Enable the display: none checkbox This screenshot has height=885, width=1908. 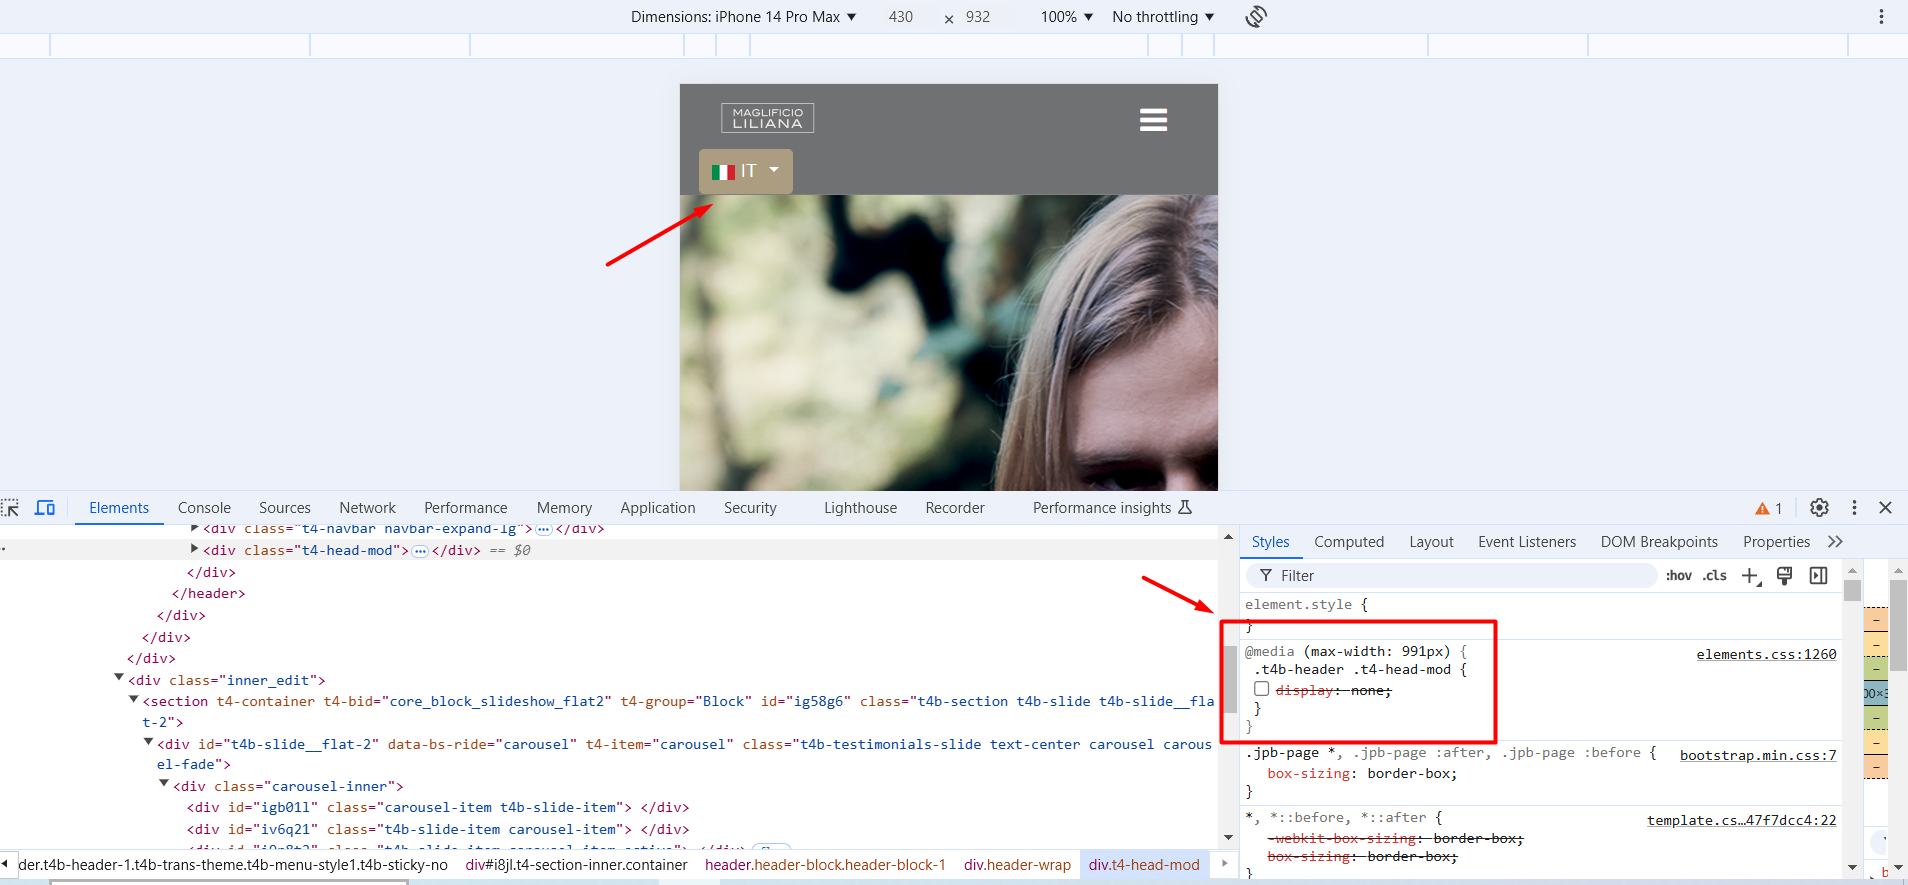[x=1262, y=689]
